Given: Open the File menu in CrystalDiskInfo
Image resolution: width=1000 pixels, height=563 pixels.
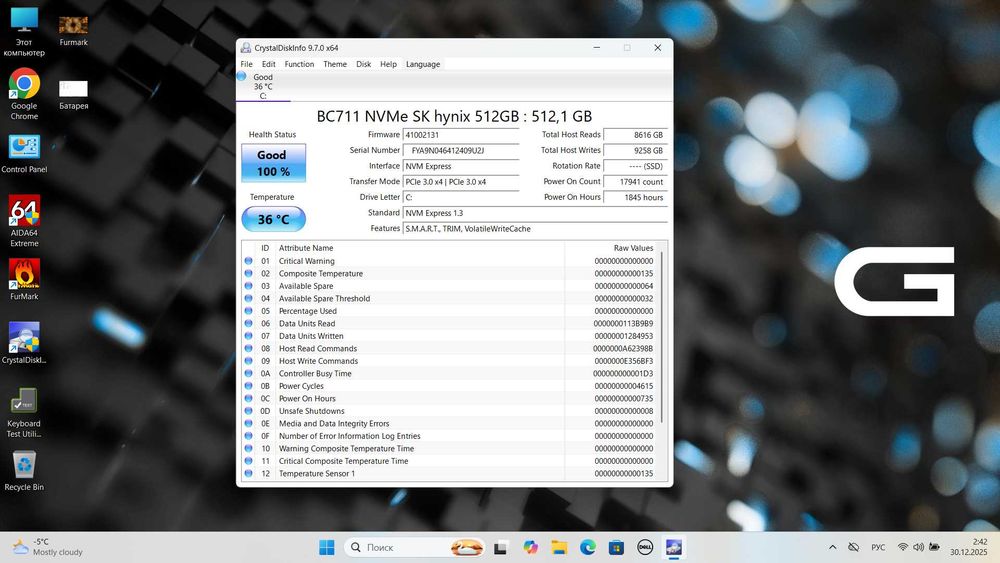Looking at the screenshot, I should [x=246, y=64].
